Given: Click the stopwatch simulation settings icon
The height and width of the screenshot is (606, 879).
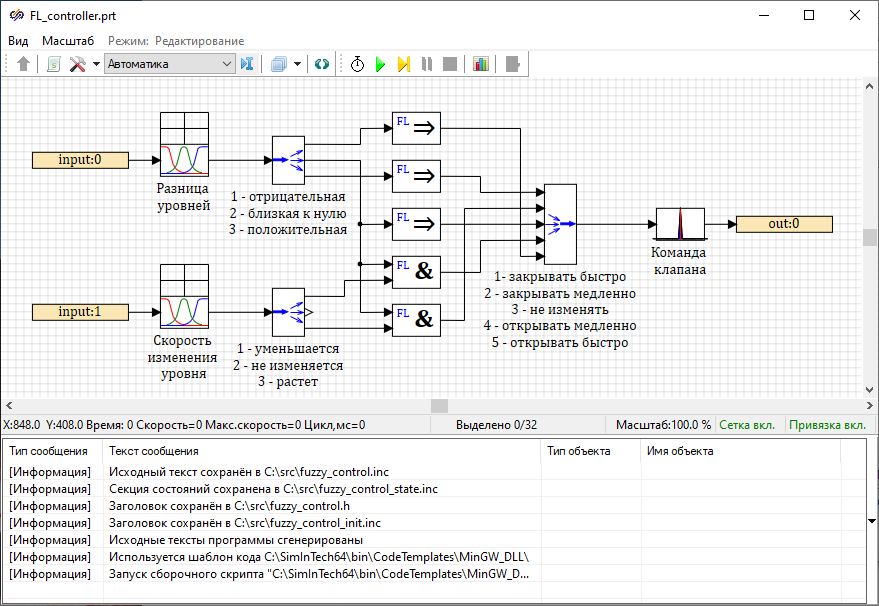Looking at the screenshot, I should coord(357,64).
